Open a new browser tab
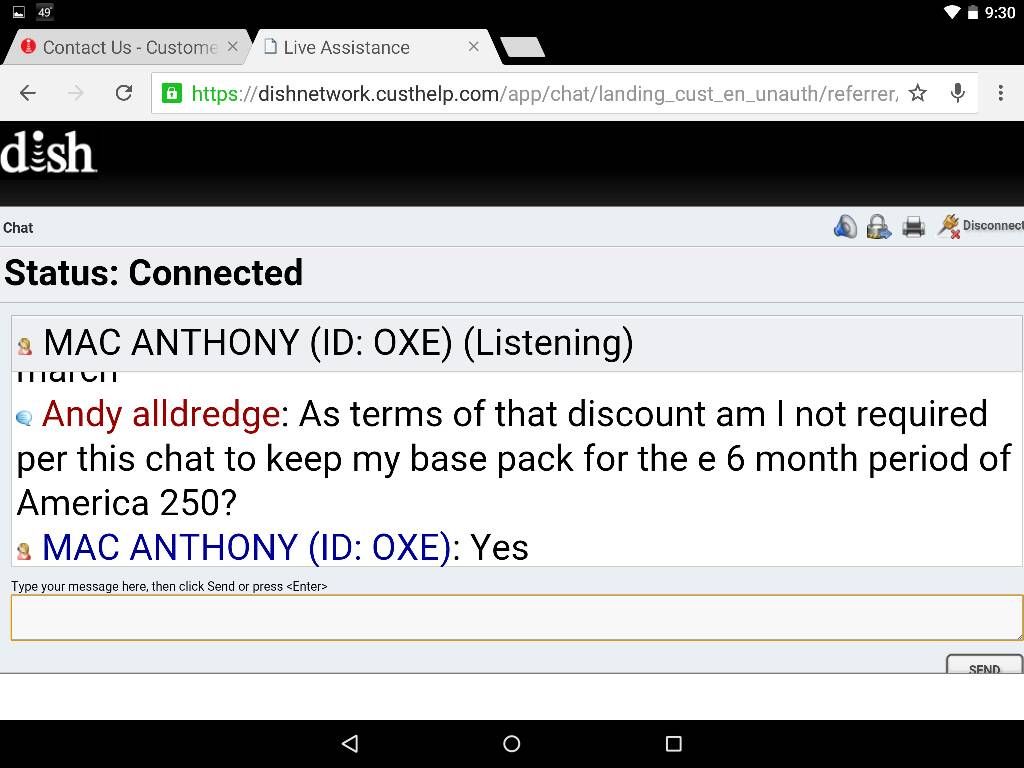The width and height of the screenshot is (1024, 768). click(522, 47)
